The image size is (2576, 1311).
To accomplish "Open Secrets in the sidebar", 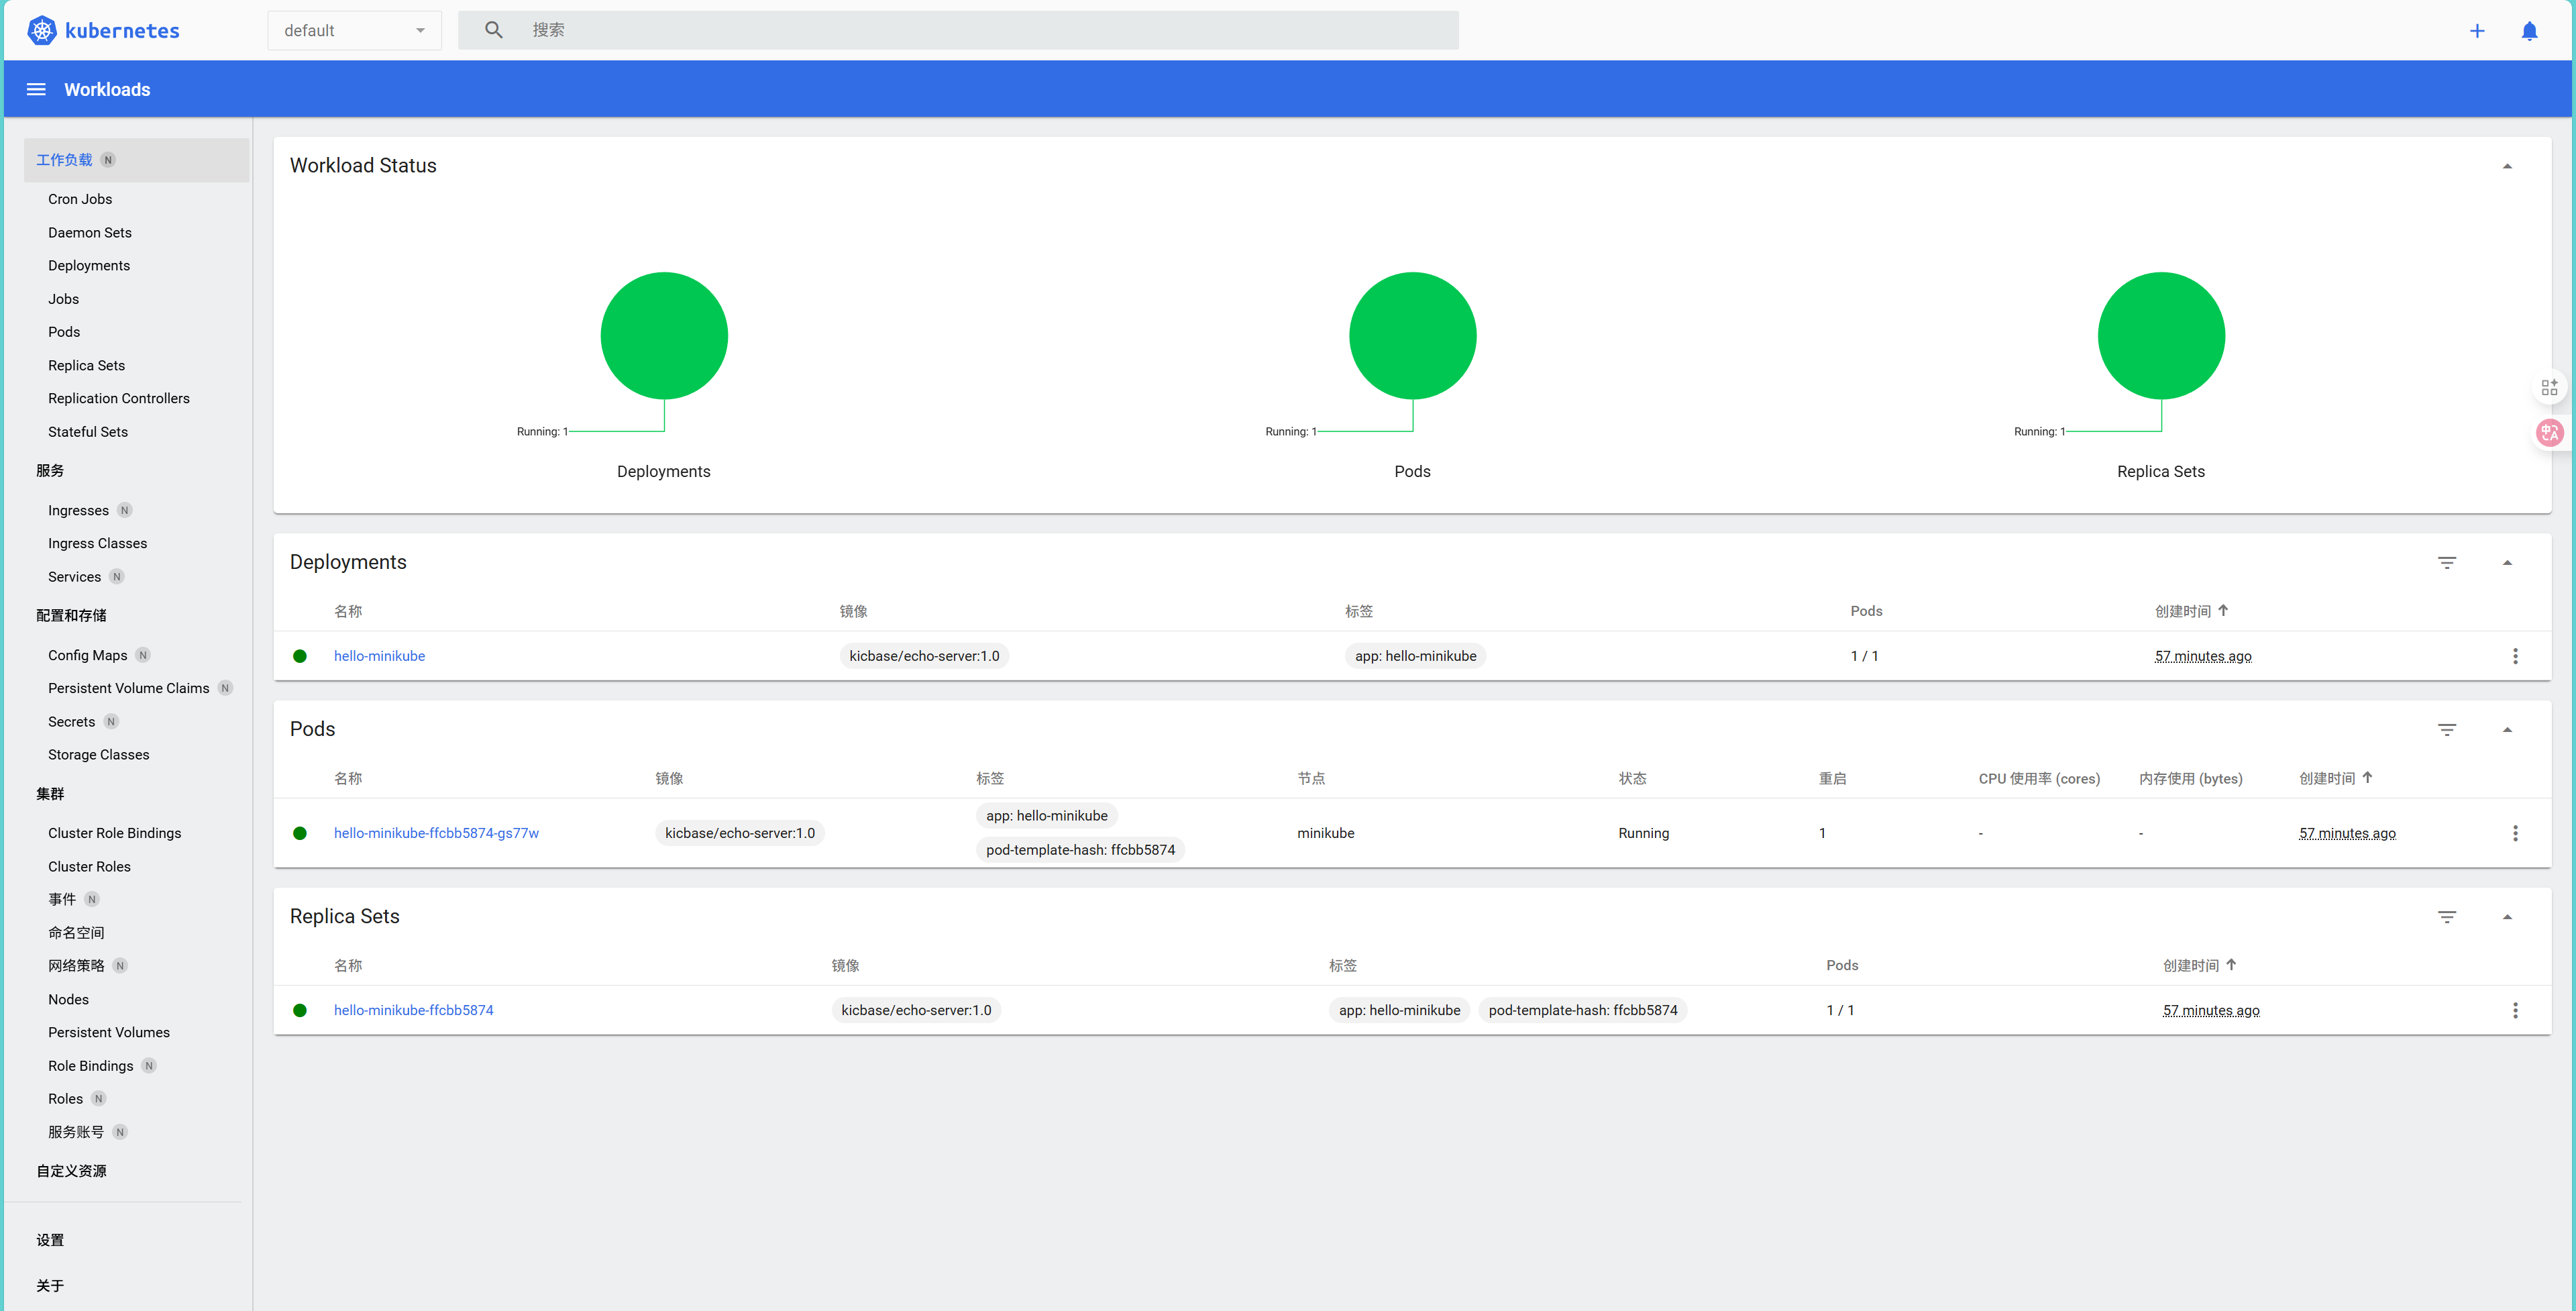I will pyautogui.click(x=71, y=722).
